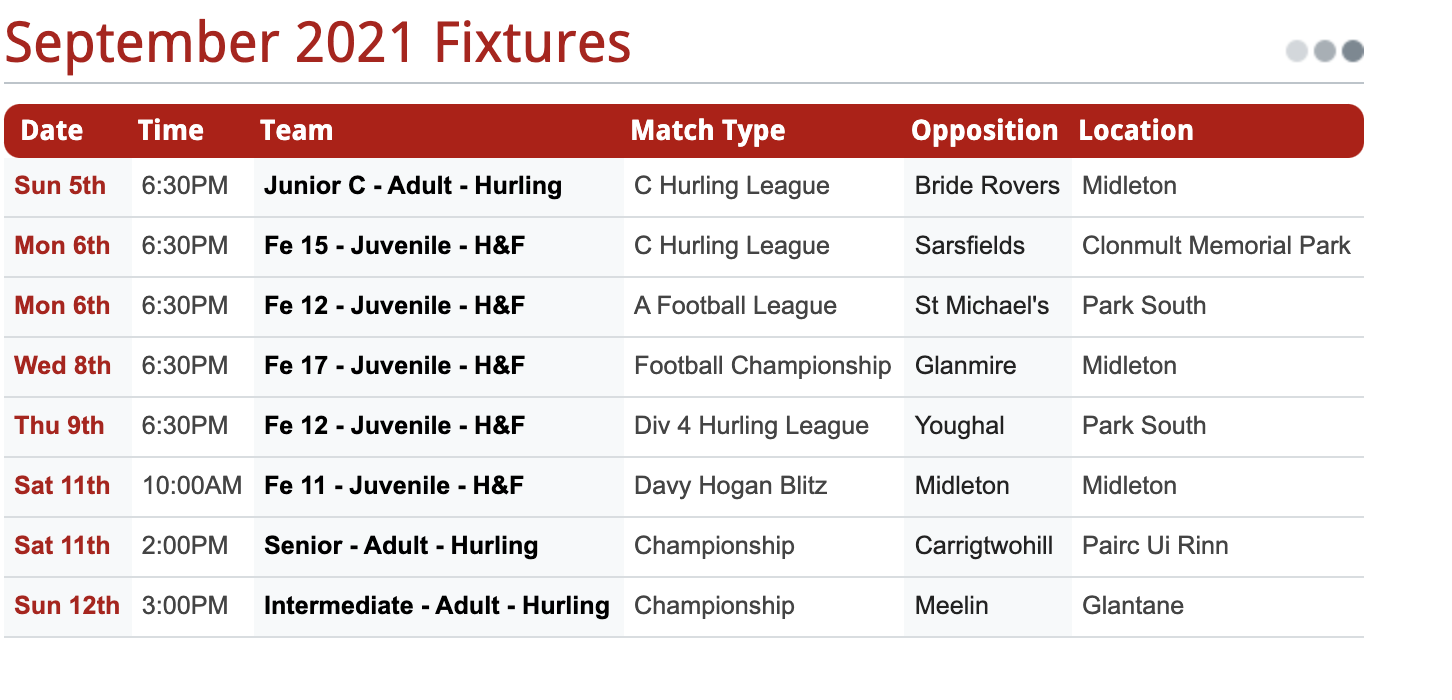Image resolution: width=1452 pixels, height=700 pixels.
Task: Select Junior C - Adult - Hurling team
Action: [x=413, y=186]
